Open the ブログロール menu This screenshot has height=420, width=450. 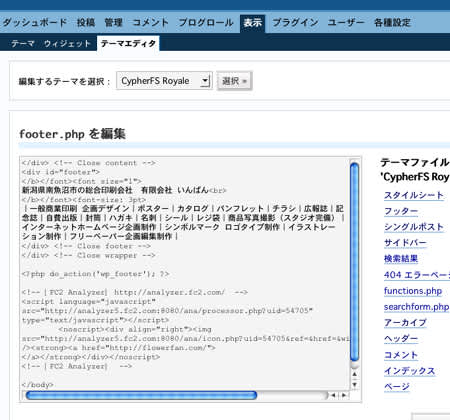coord(206,23)
